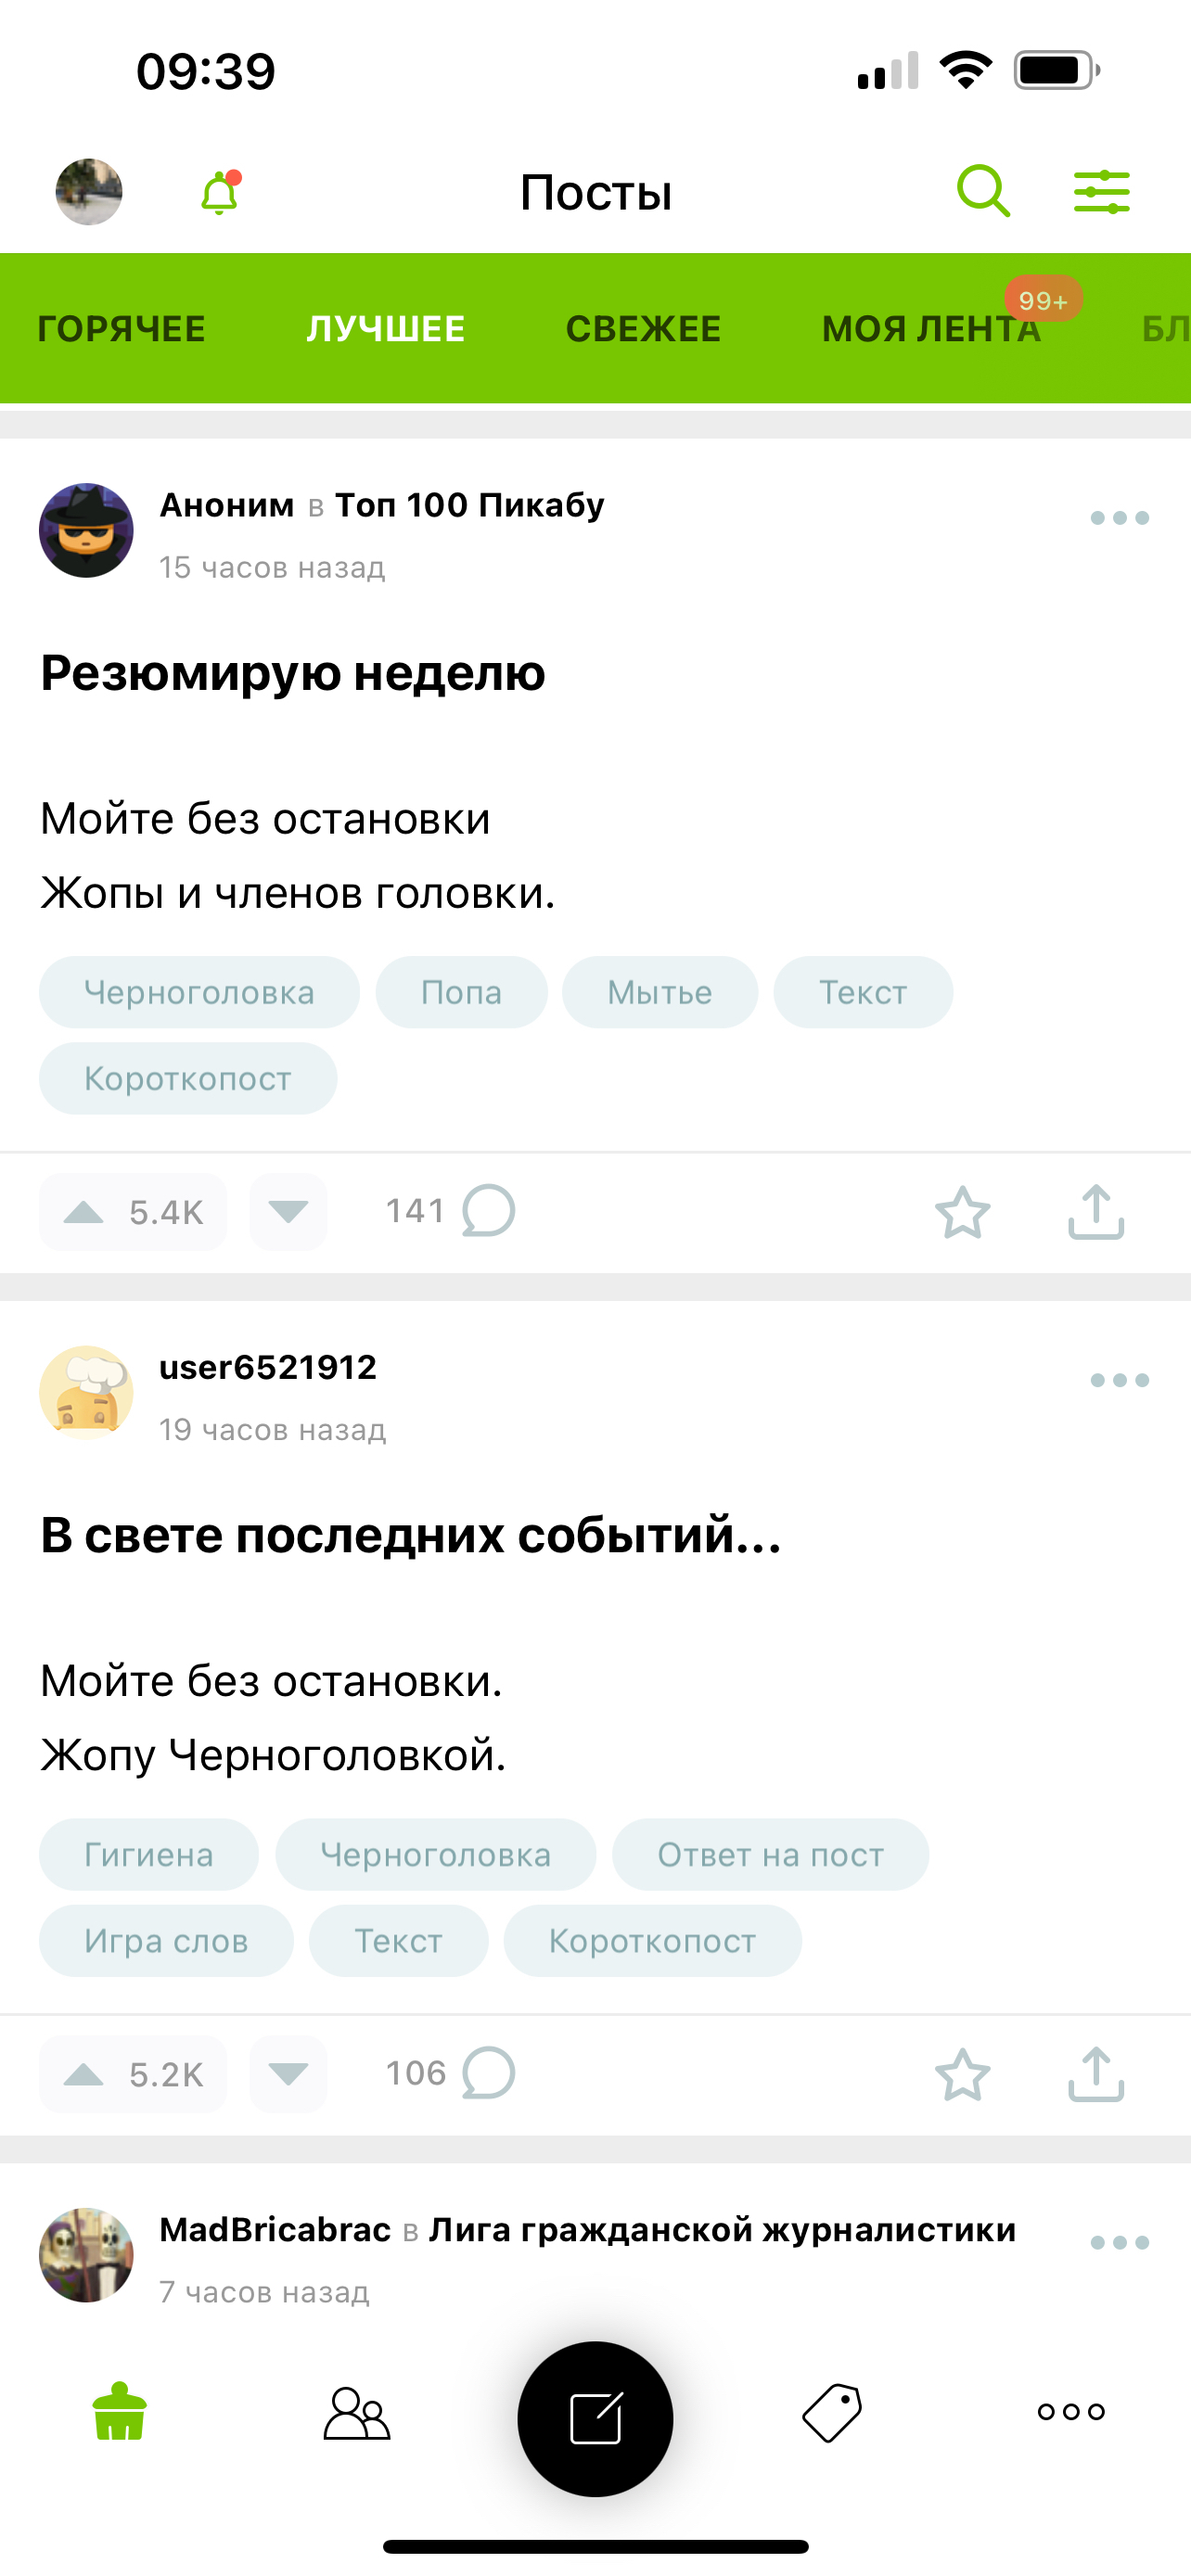Screen dimensions: 1191x2576
Task: Open your profile avatar in header
Action: (x=89, y=192)
